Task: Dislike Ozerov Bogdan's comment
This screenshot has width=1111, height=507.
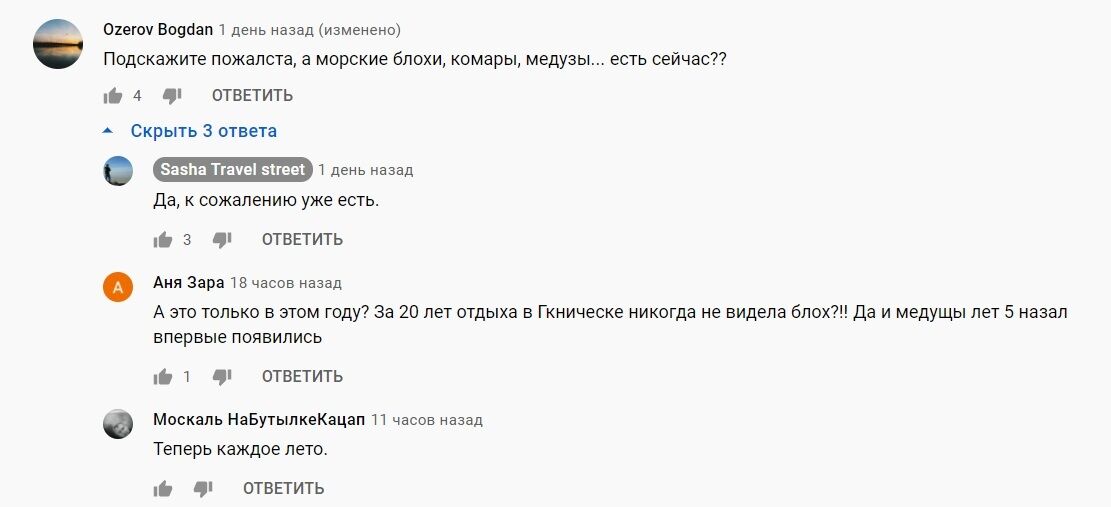Action: click(172, 96)
